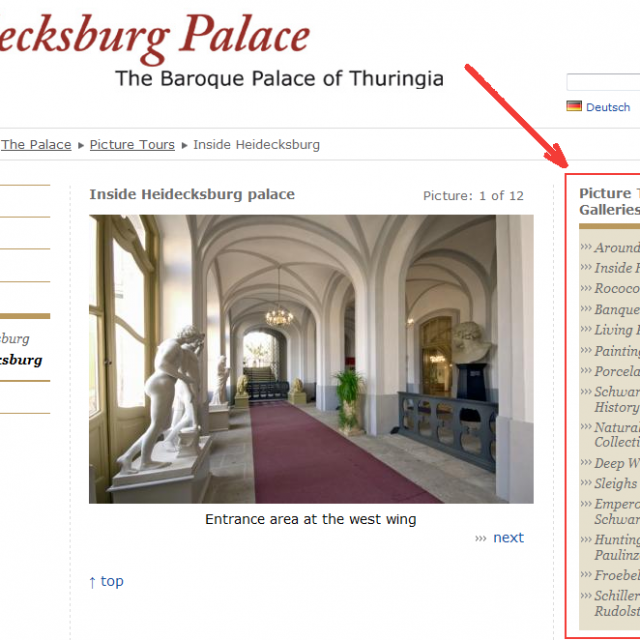The width and height of the screenshot is (640, 640).
Task: Open the Painting gallery link
Action: [x=616, y=351]
